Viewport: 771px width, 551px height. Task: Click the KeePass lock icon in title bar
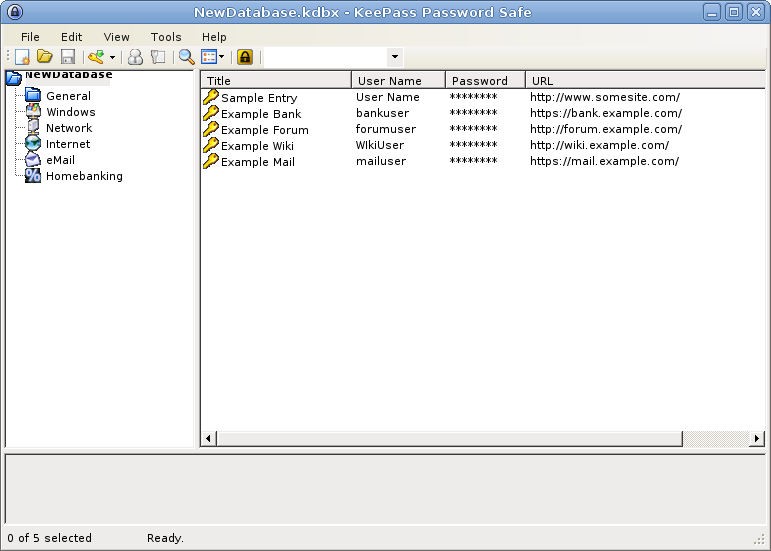click(15, 12)
